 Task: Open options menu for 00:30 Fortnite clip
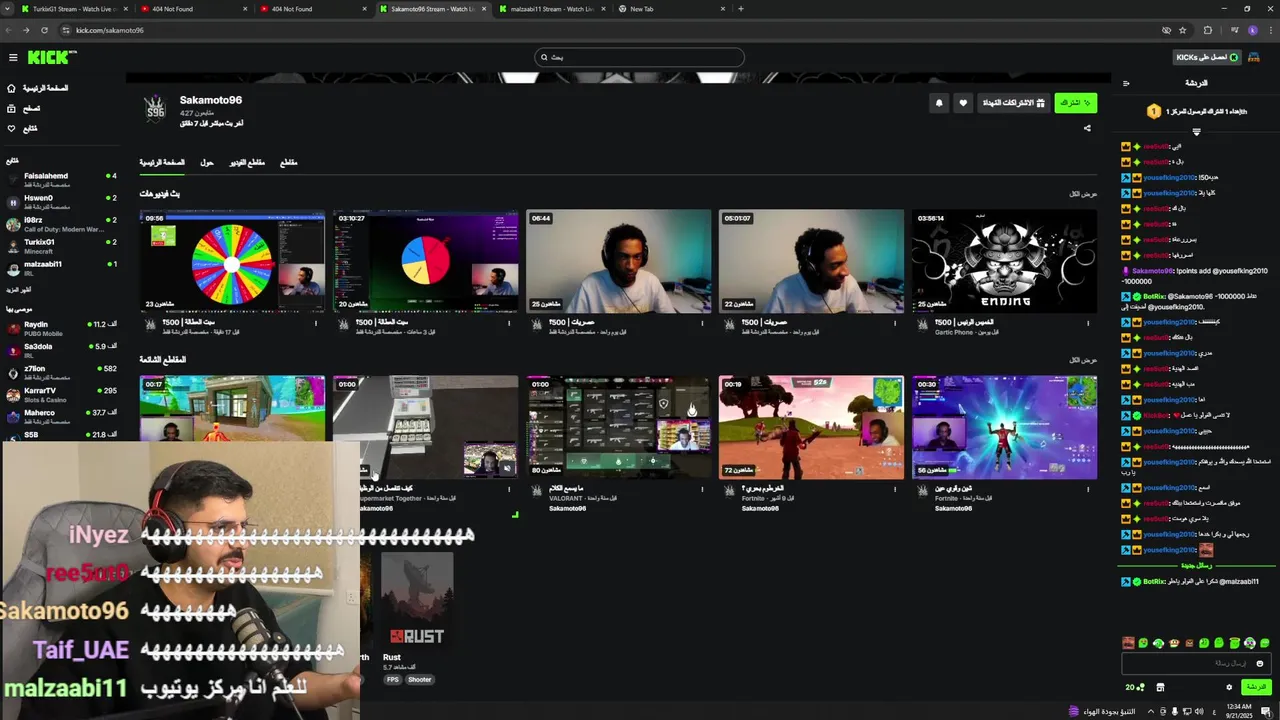(x=1088, y=489)
